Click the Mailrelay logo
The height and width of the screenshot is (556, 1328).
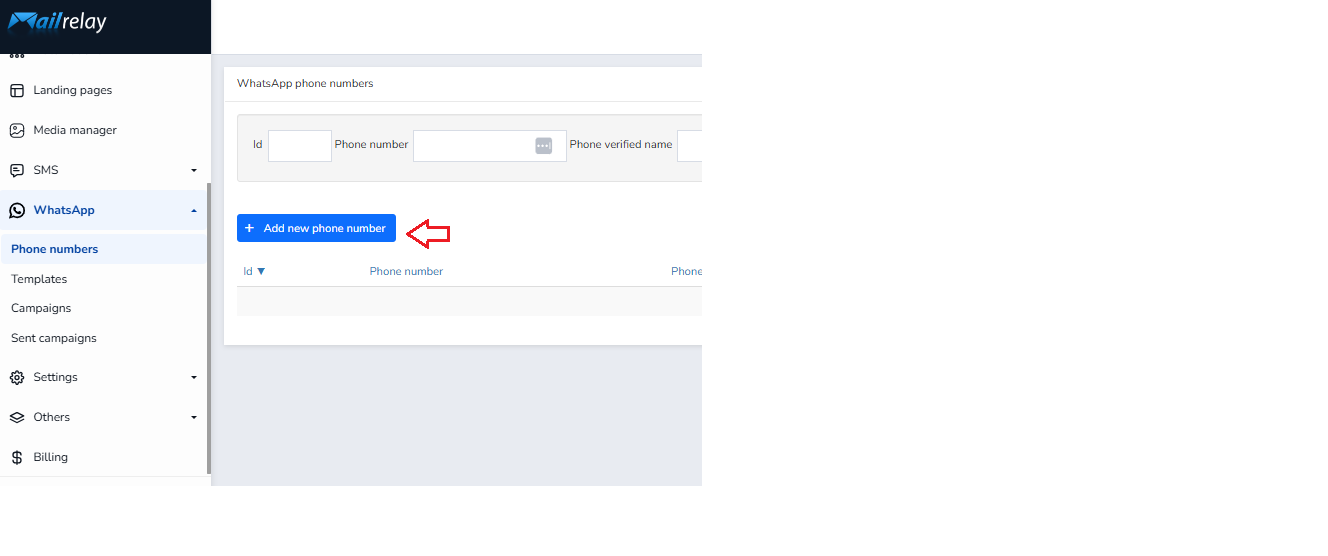coord(57,21)
